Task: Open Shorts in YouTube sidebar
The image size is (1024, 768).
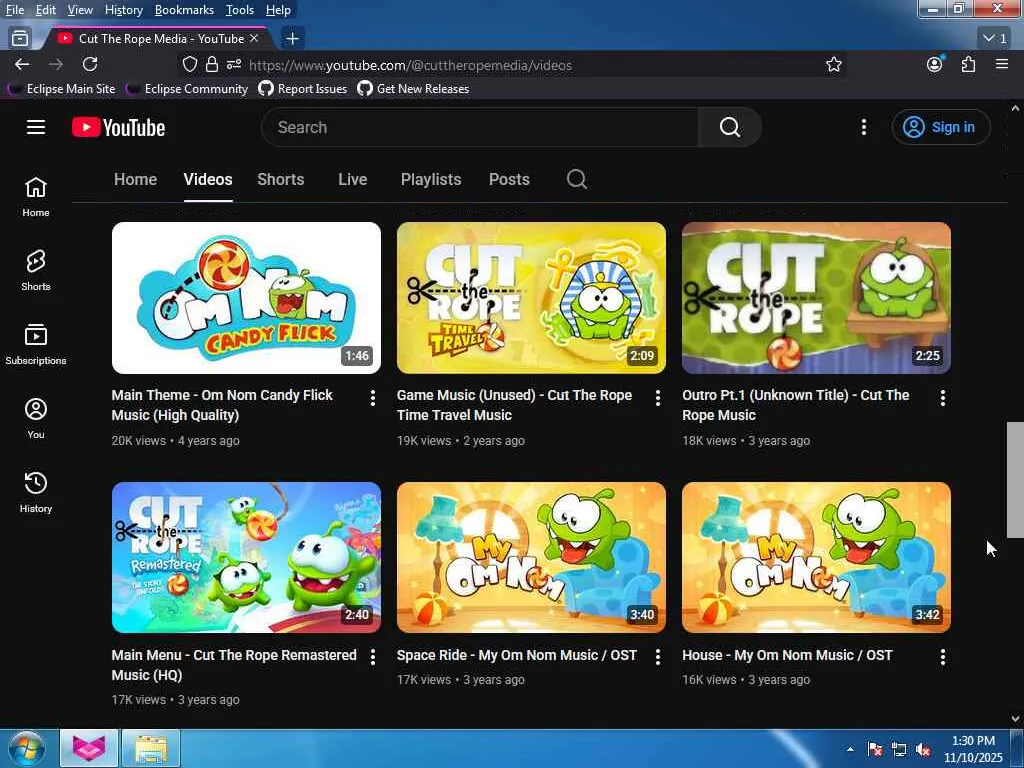Action: (36, 270)
